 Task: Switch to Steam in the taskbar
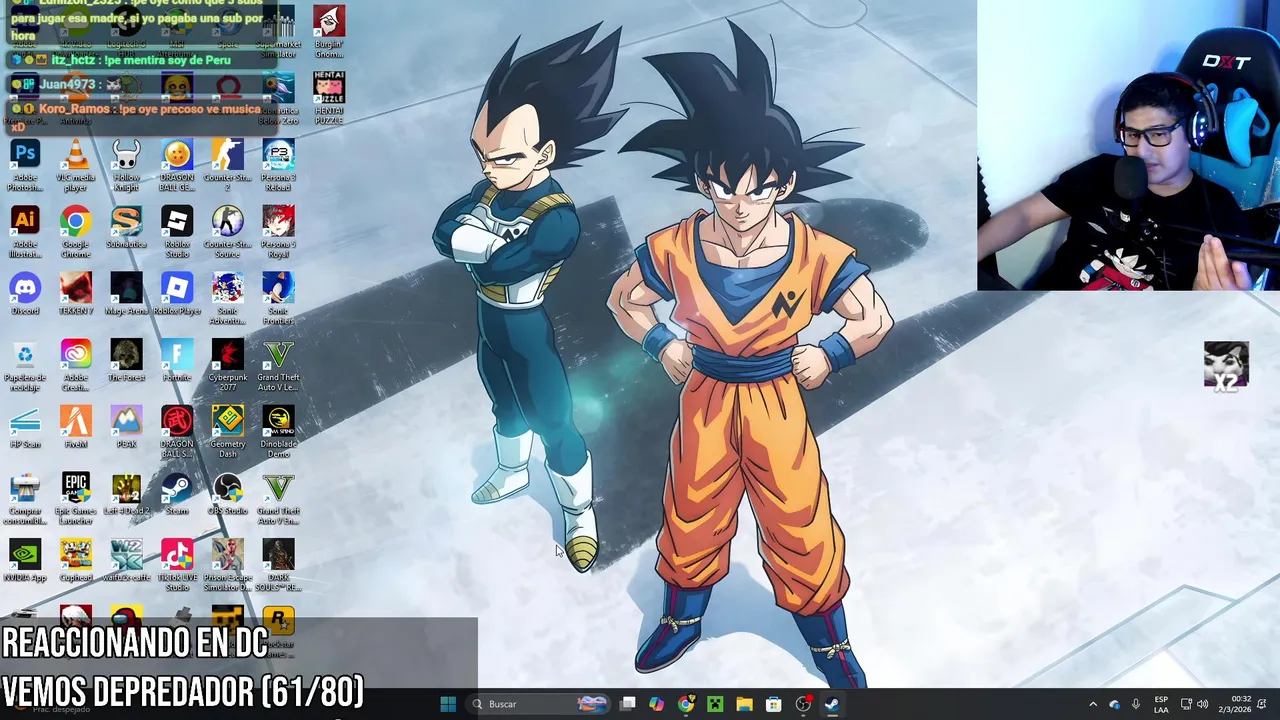pos(832,704)
